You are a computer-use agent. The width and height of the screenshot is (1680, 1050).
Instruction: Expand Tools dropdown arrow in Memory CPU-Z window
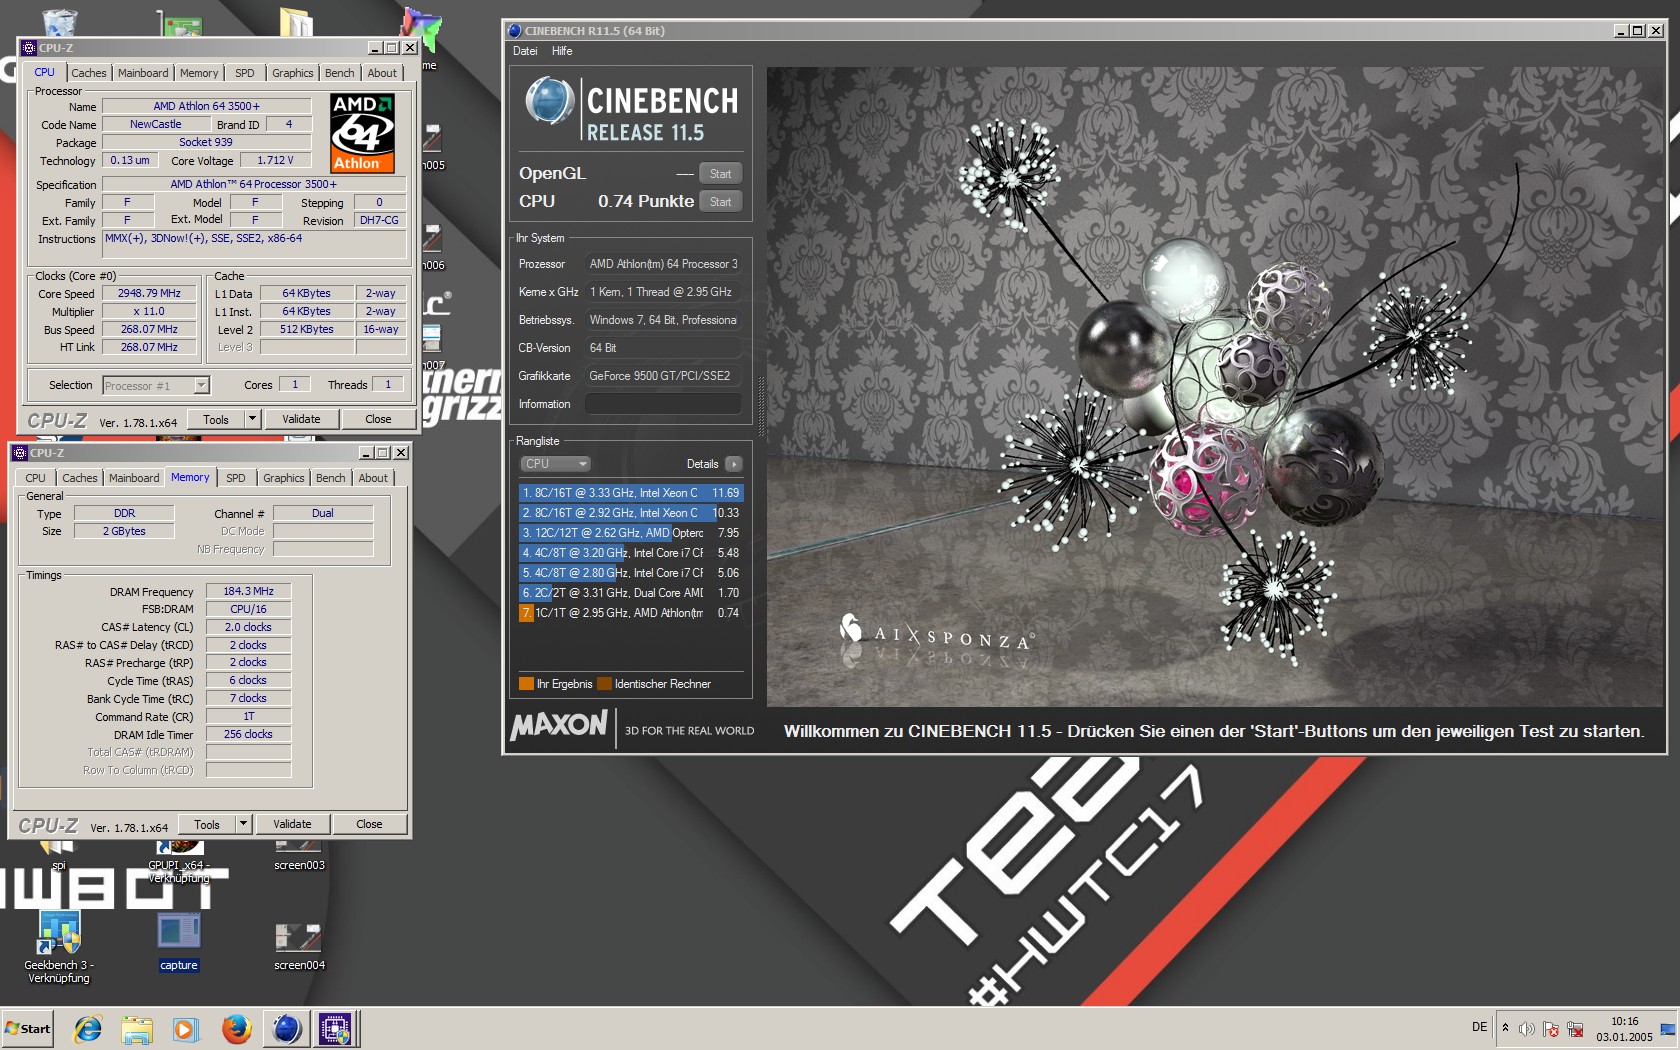(x=243, y=824)
